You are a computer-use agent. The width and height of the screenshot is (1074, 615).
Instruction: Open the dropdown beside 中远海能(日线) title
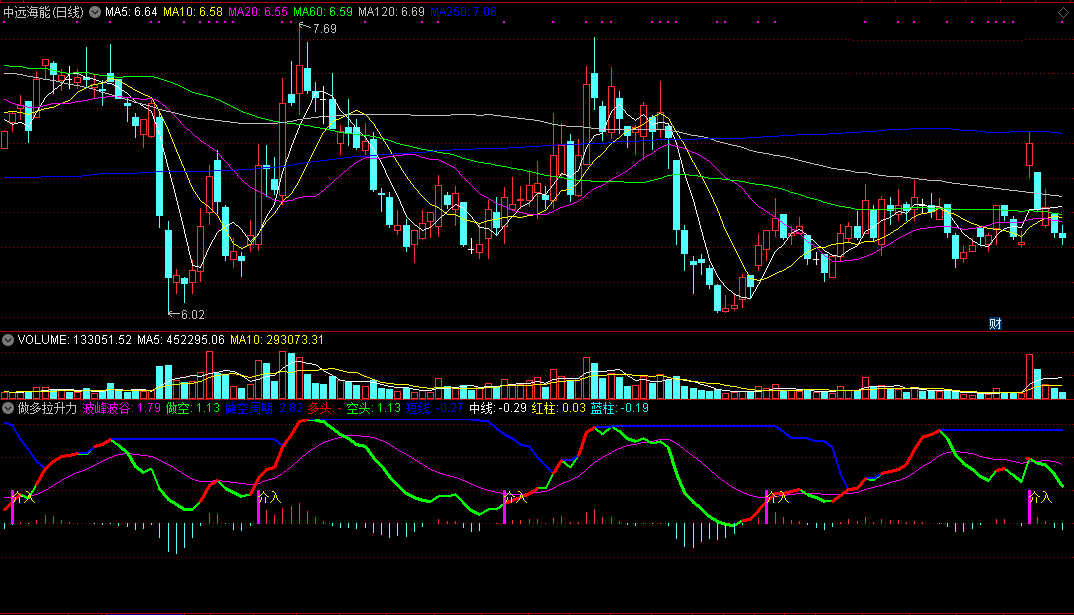(95, 12)
